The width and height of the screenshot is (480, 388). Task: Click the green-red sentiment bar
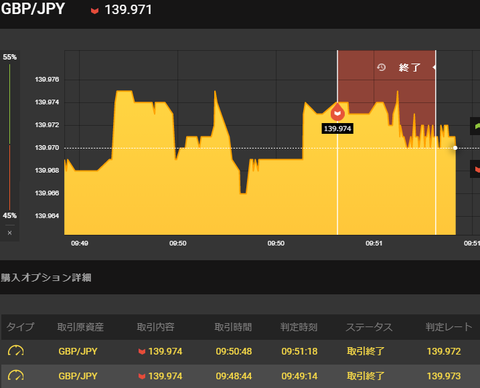click(x=10, y=137)
